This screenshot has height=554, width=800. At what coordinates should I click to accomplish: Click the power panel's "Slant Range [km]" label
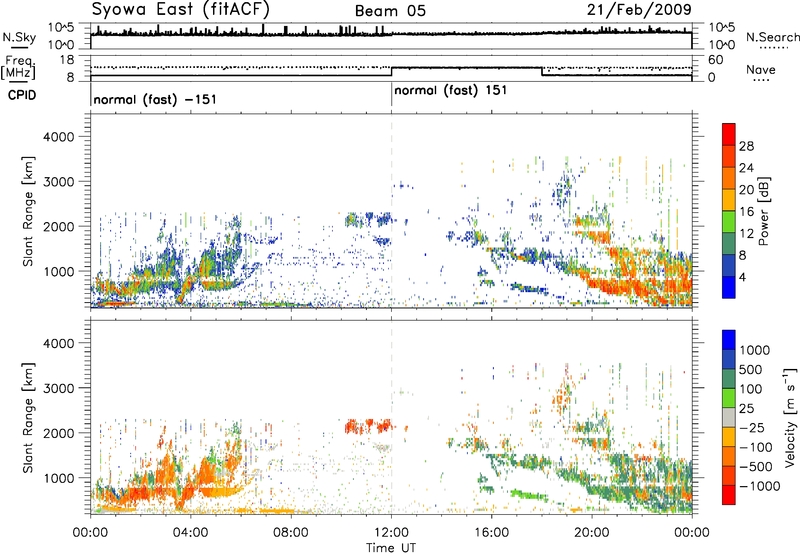28,211
